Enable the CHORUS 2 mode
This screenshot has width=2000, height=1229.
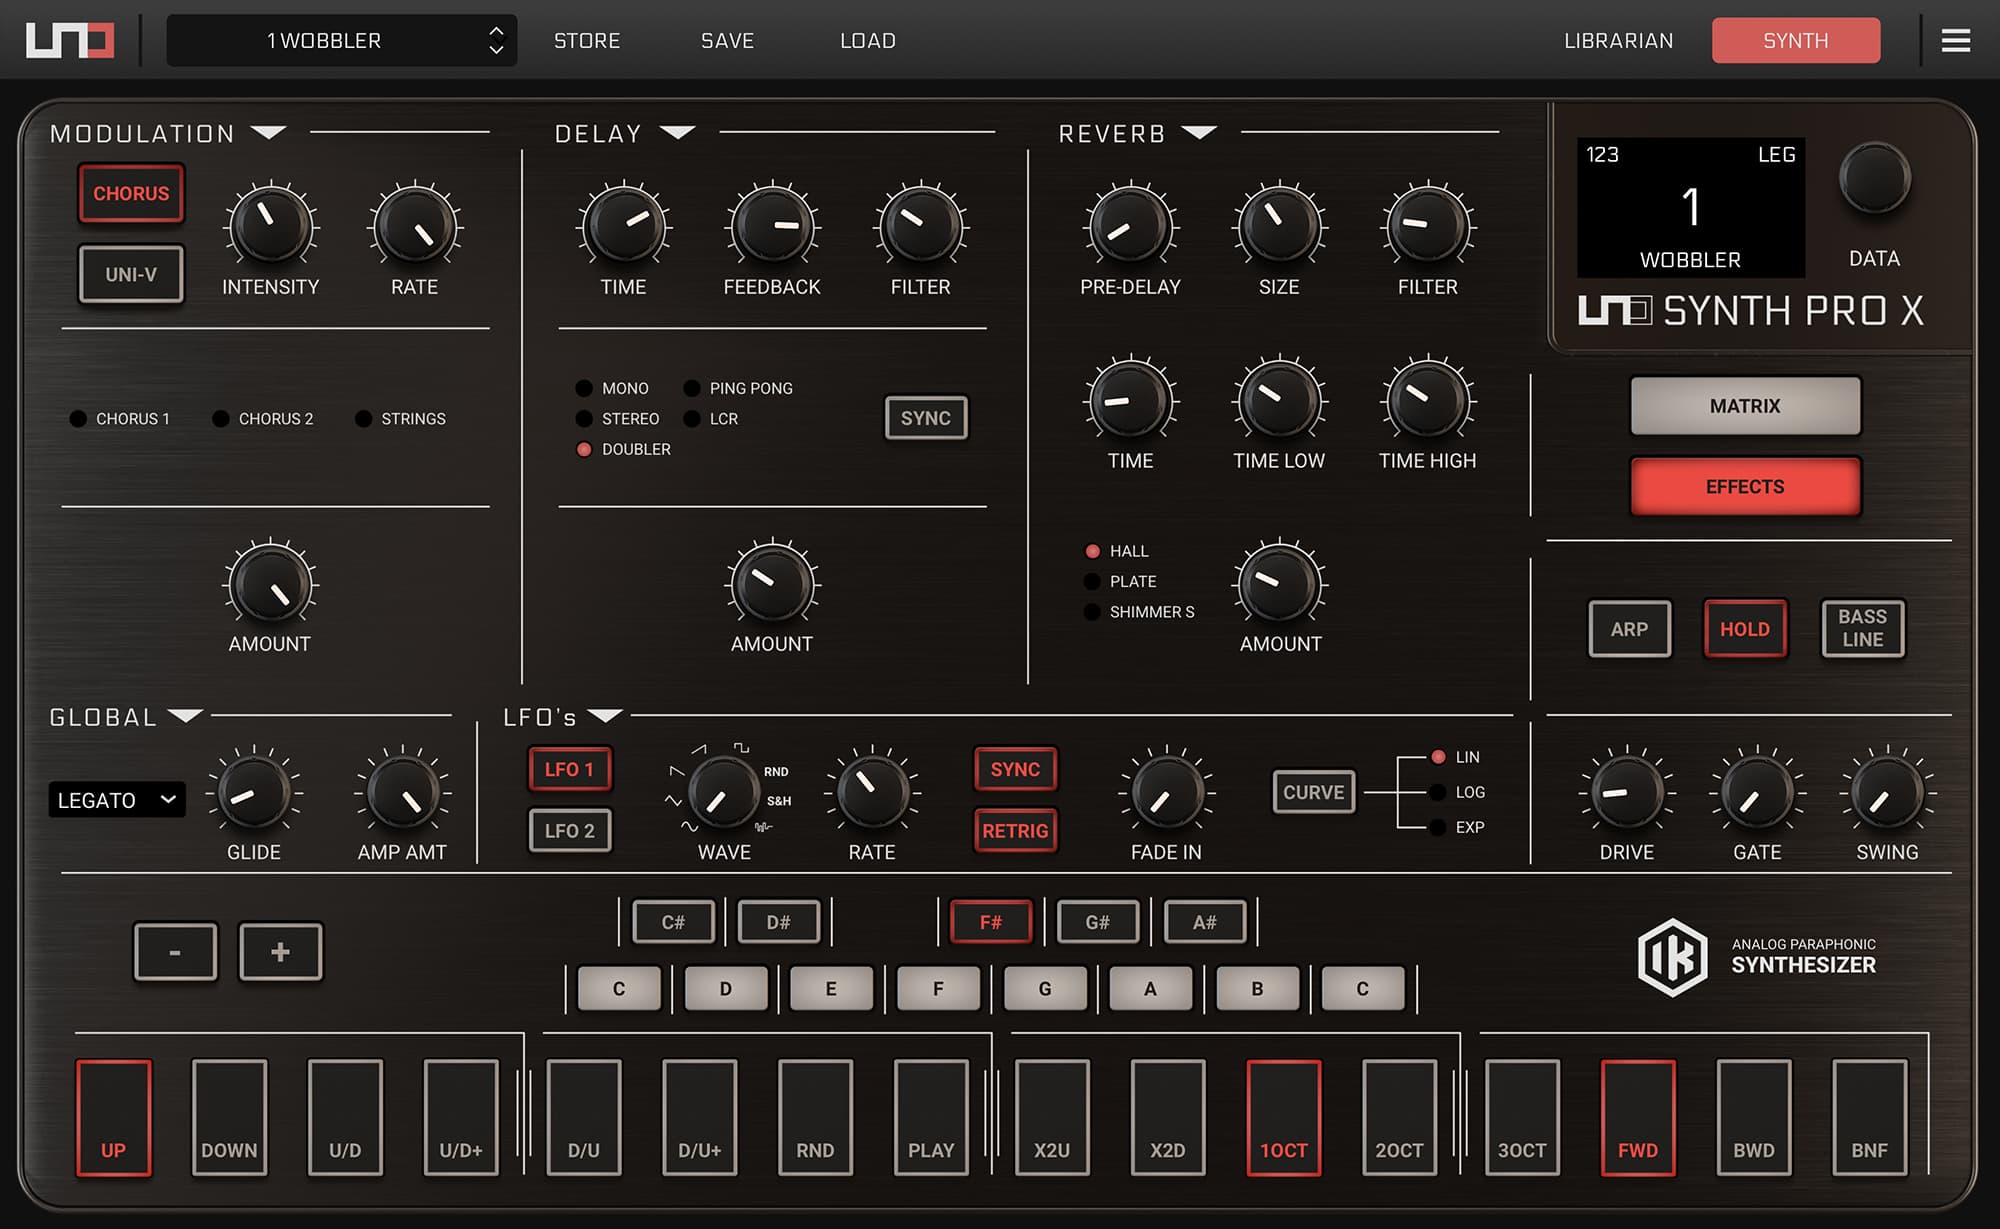221,419
